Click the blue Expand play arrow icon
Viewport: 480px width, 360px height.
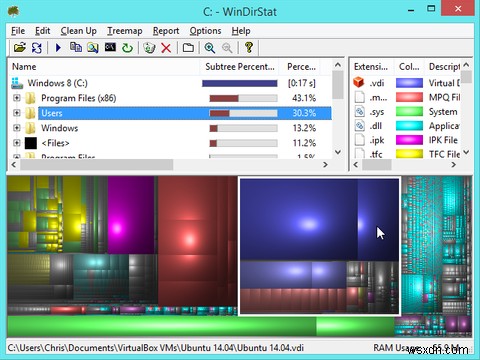point(58,48)
